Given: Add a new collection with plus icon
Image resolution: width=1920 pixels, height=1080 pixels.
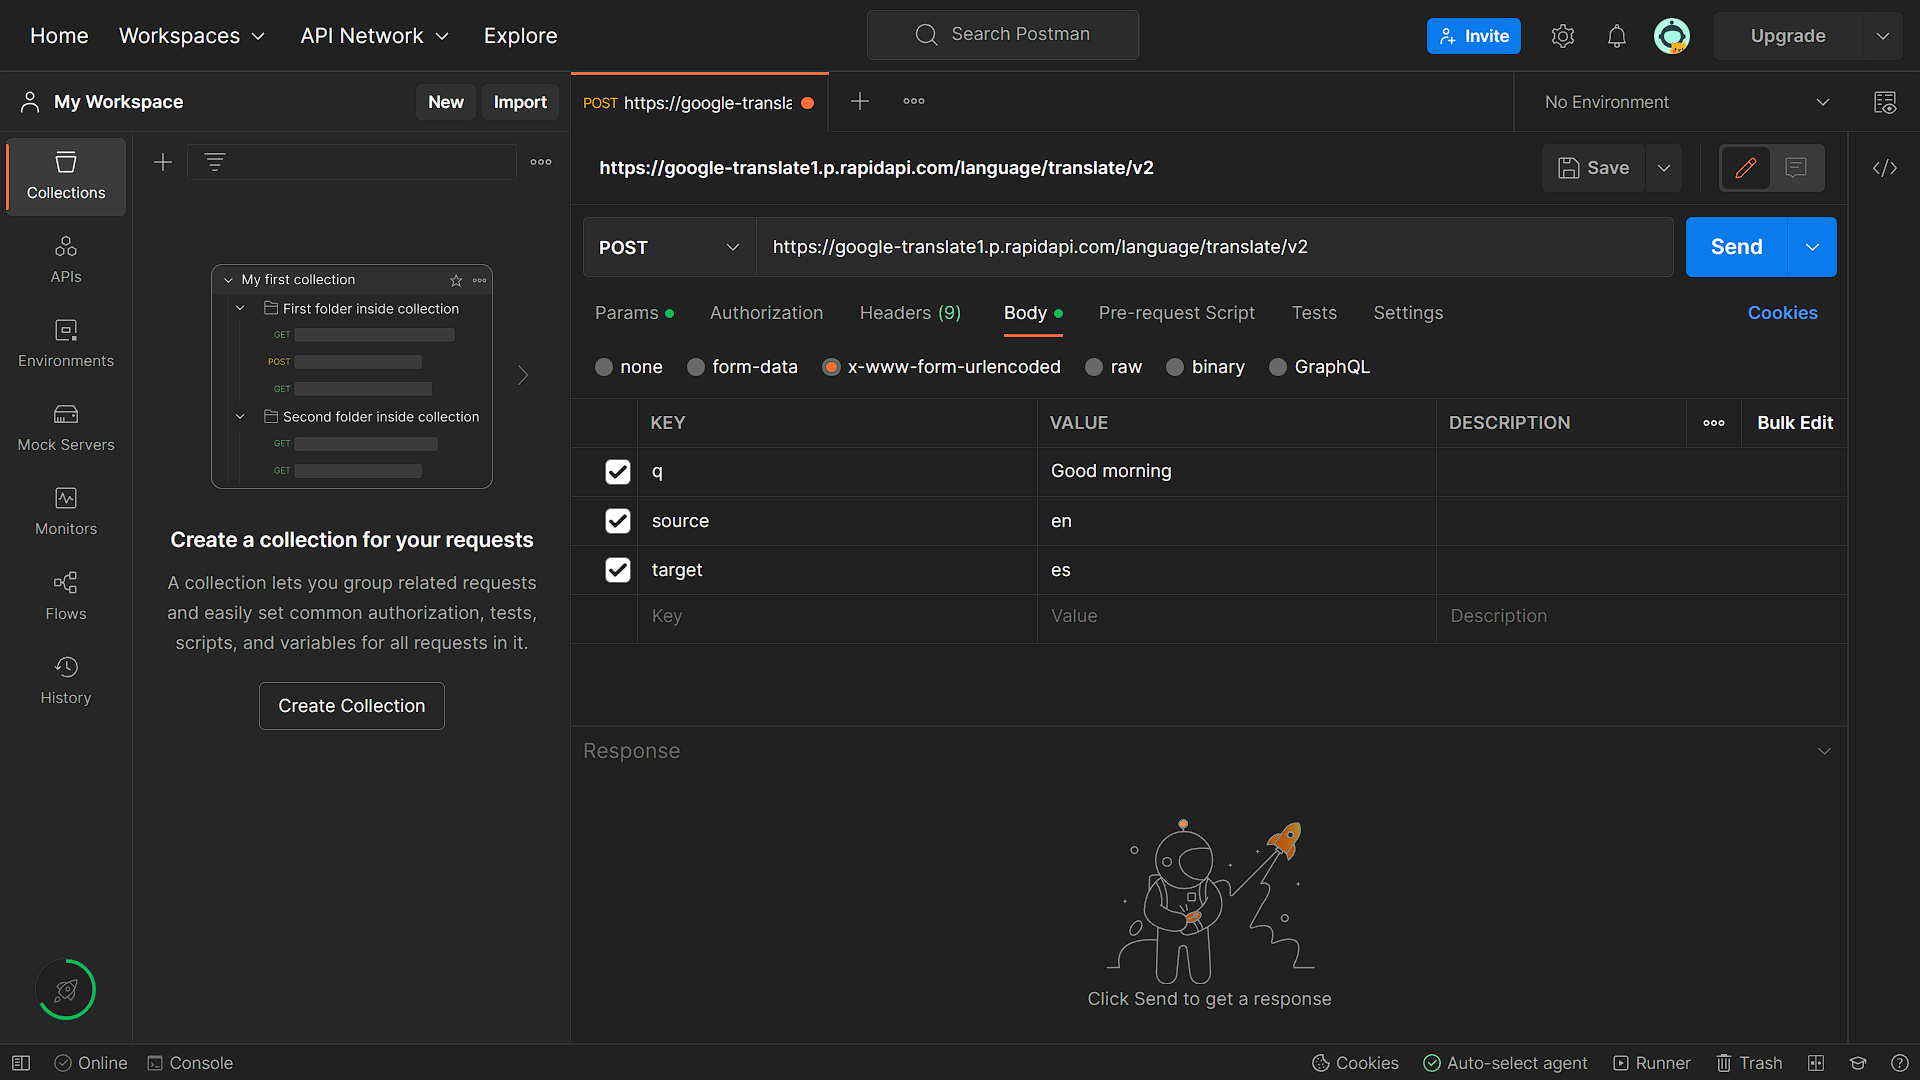Looking at the screenshot, I should (x=163, y=162).
